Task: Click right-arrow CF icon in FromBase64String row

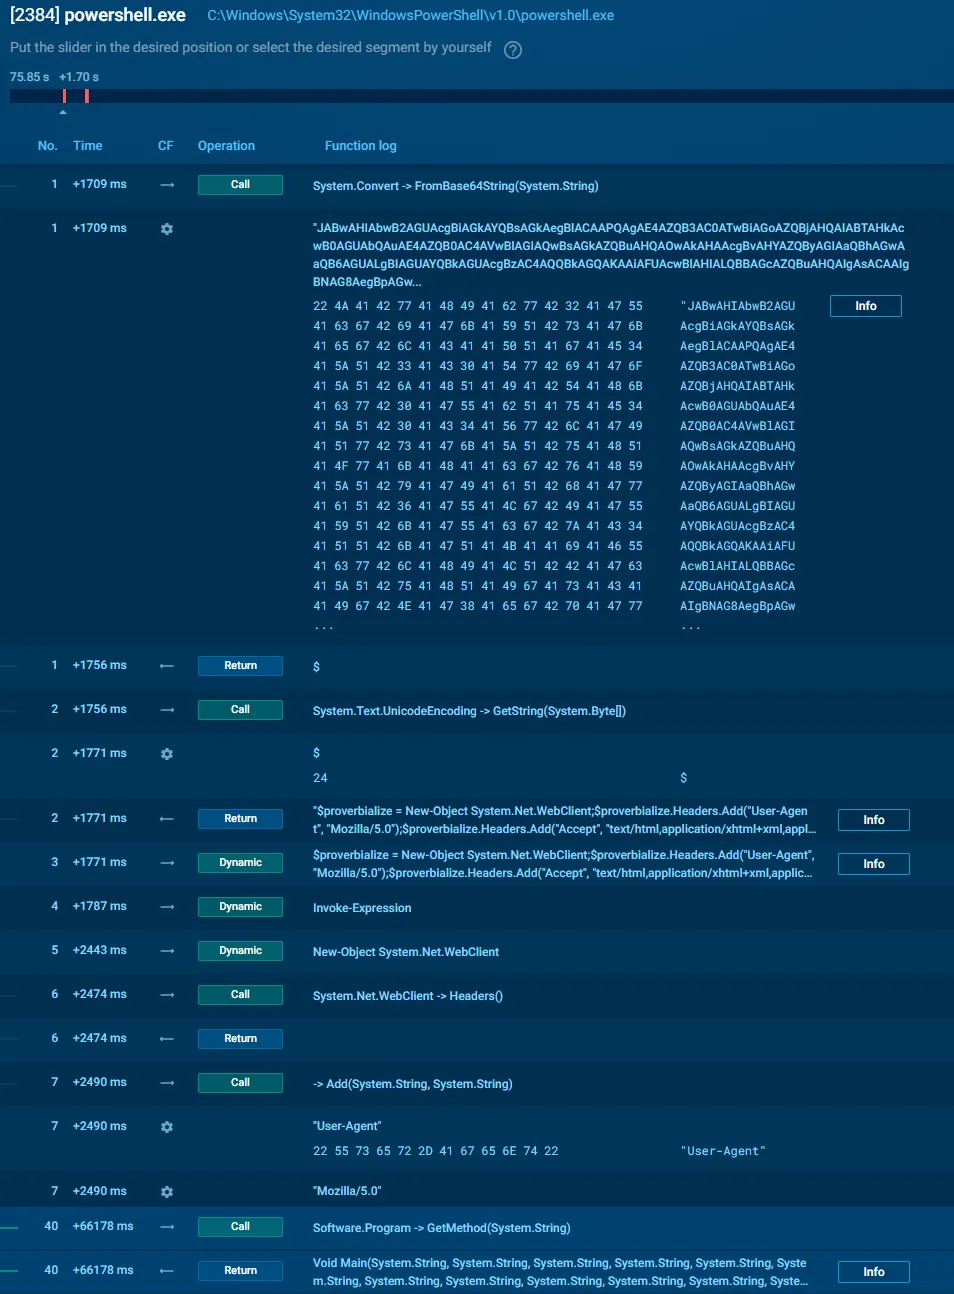Action: click(x=167, y=185)
